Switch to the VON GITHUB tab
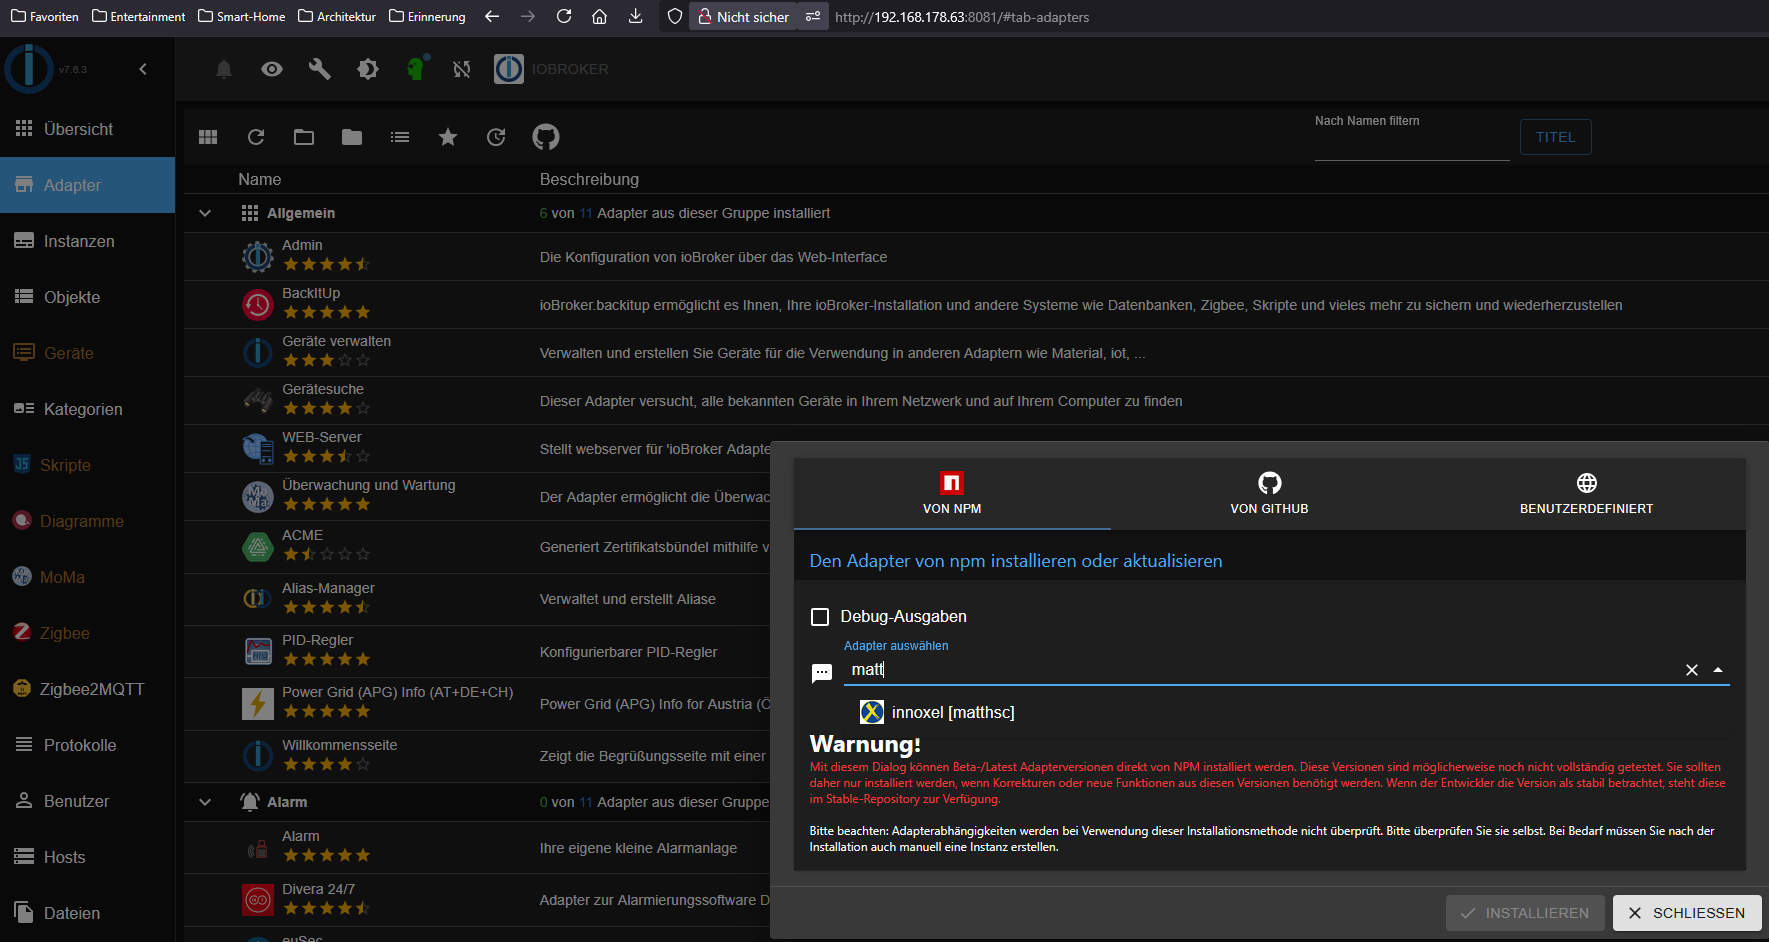 coord(1269,494)
